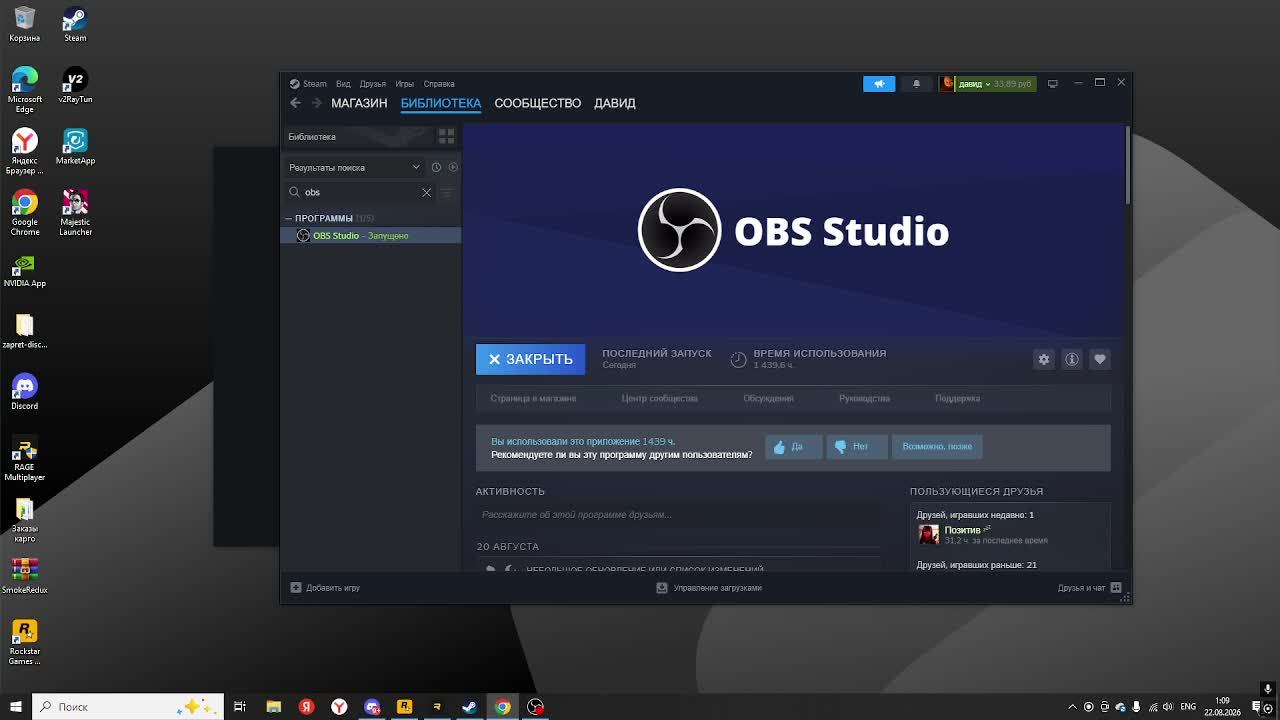1280x720 pixels.
Task: Select the Google Chrome desktop icon
Action: click(x=24, y=214)
